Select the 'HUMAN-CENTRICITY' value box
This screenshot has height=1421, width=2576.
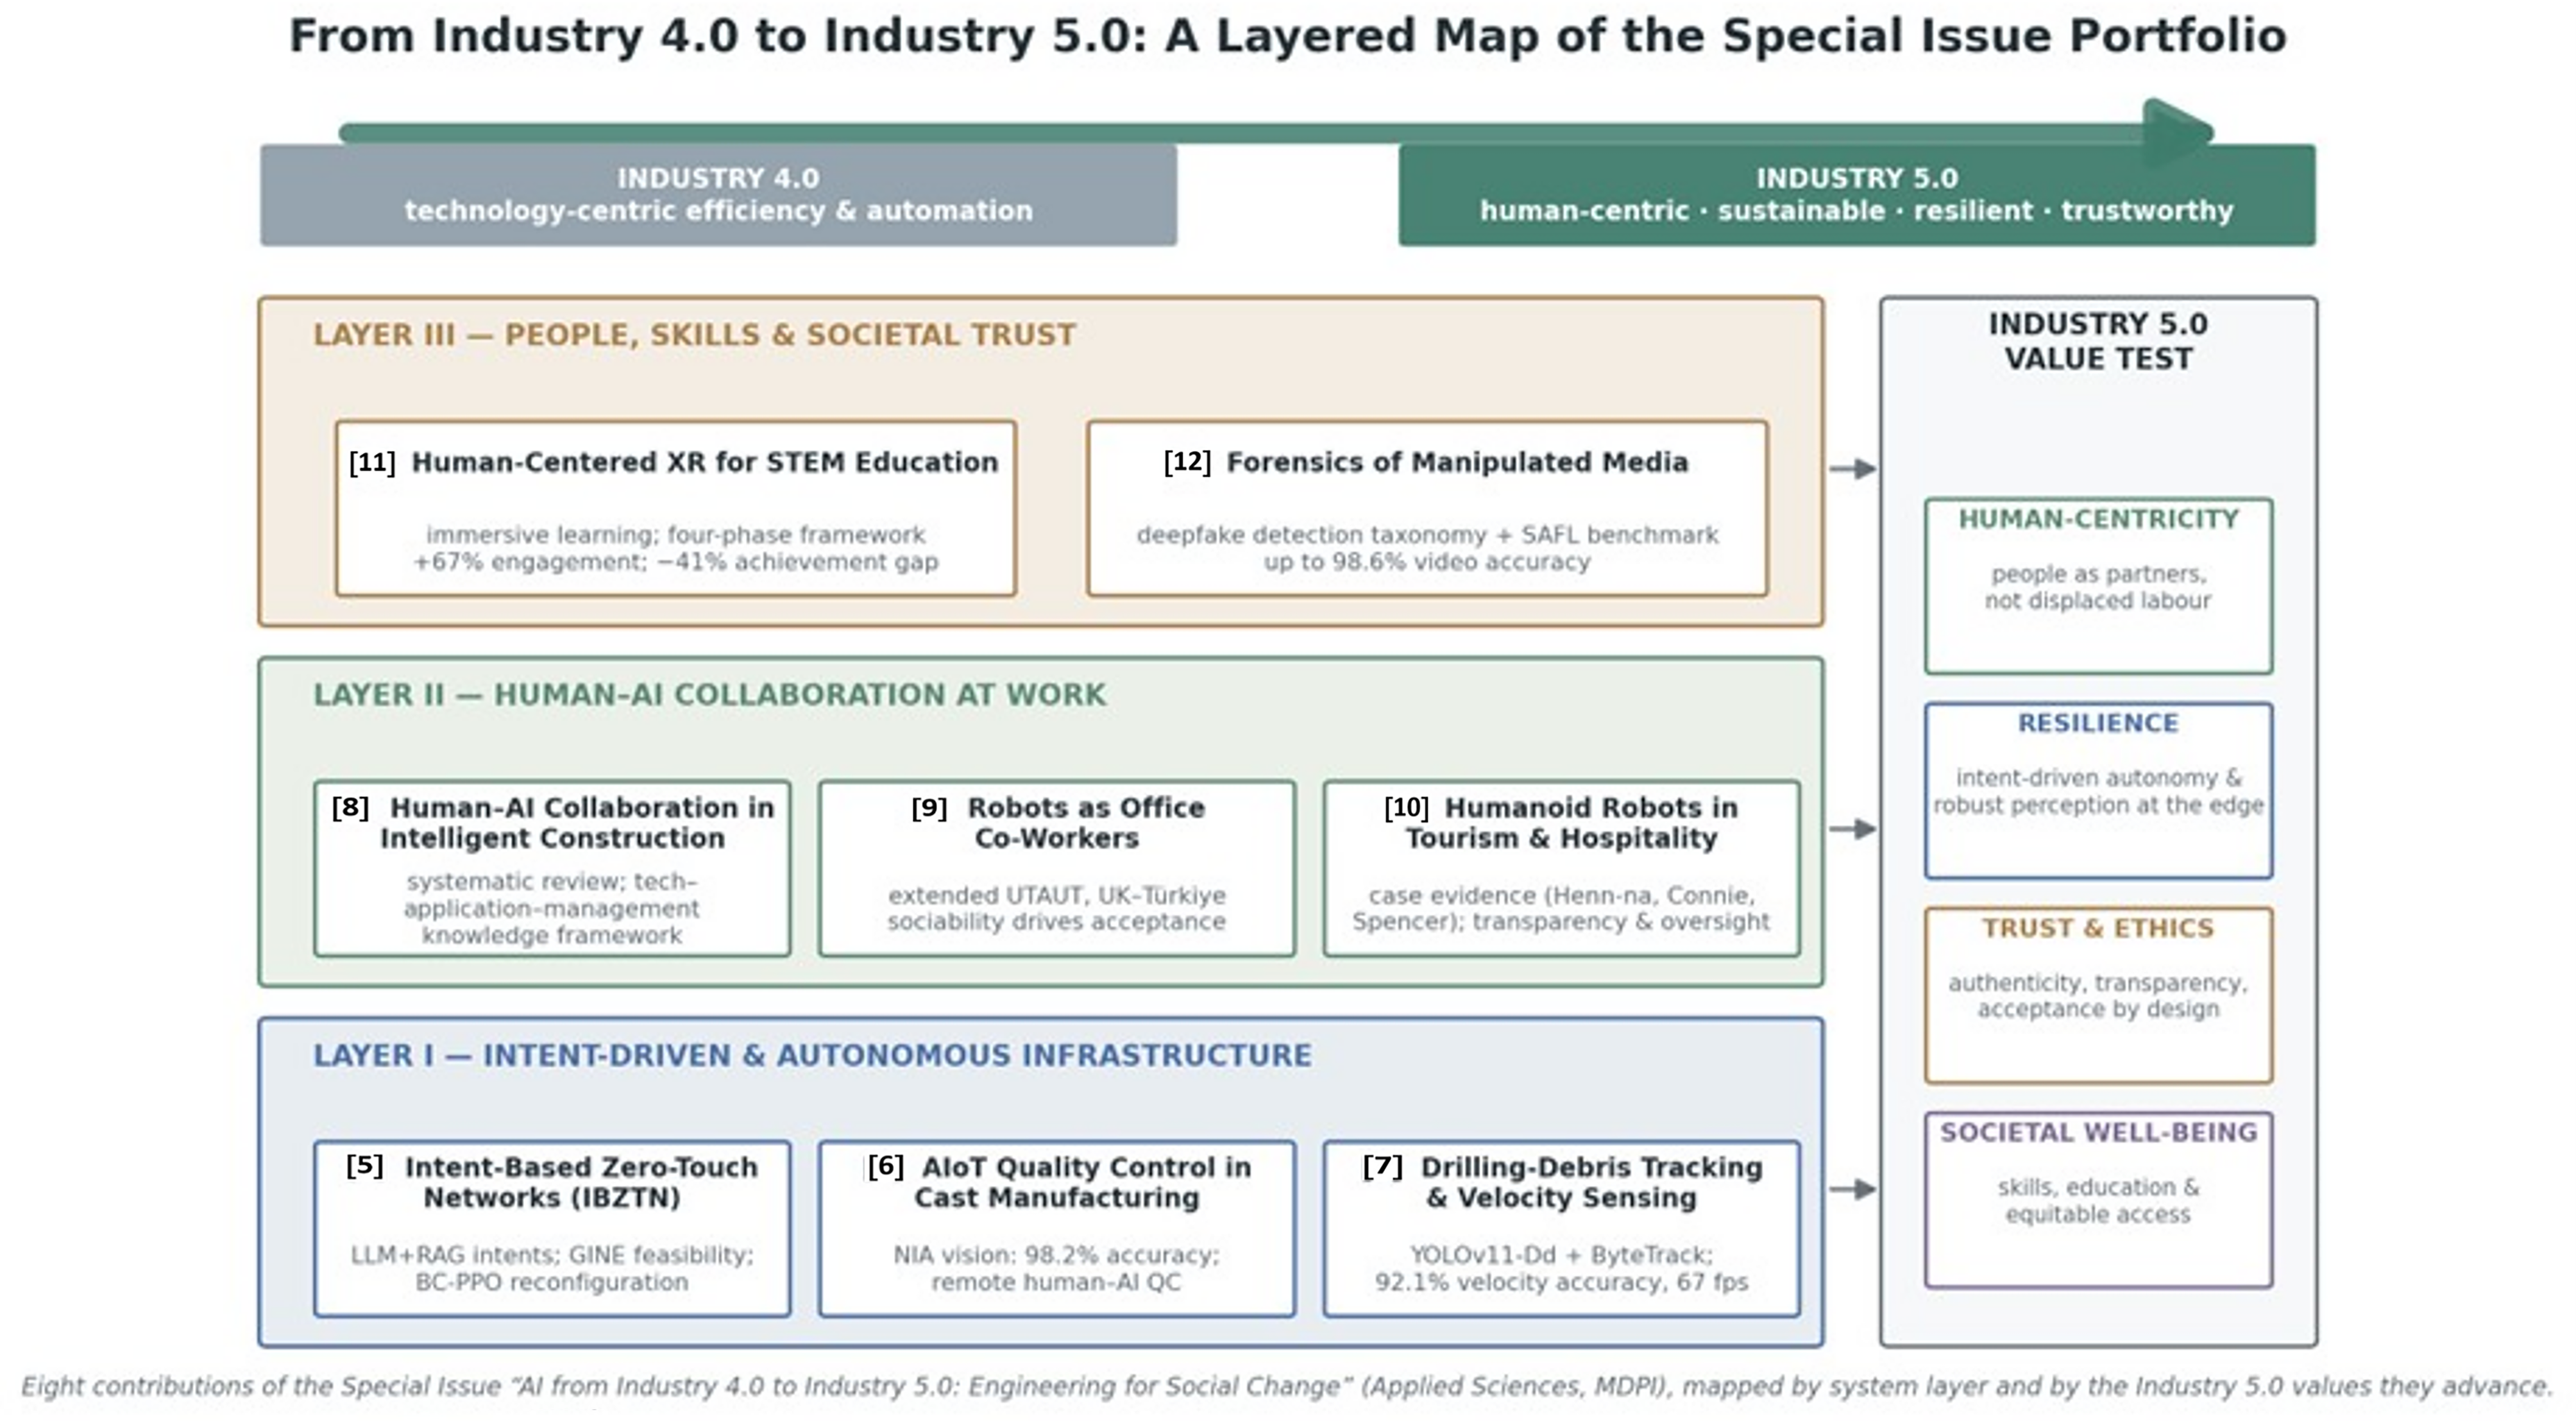coord(2099,586)
